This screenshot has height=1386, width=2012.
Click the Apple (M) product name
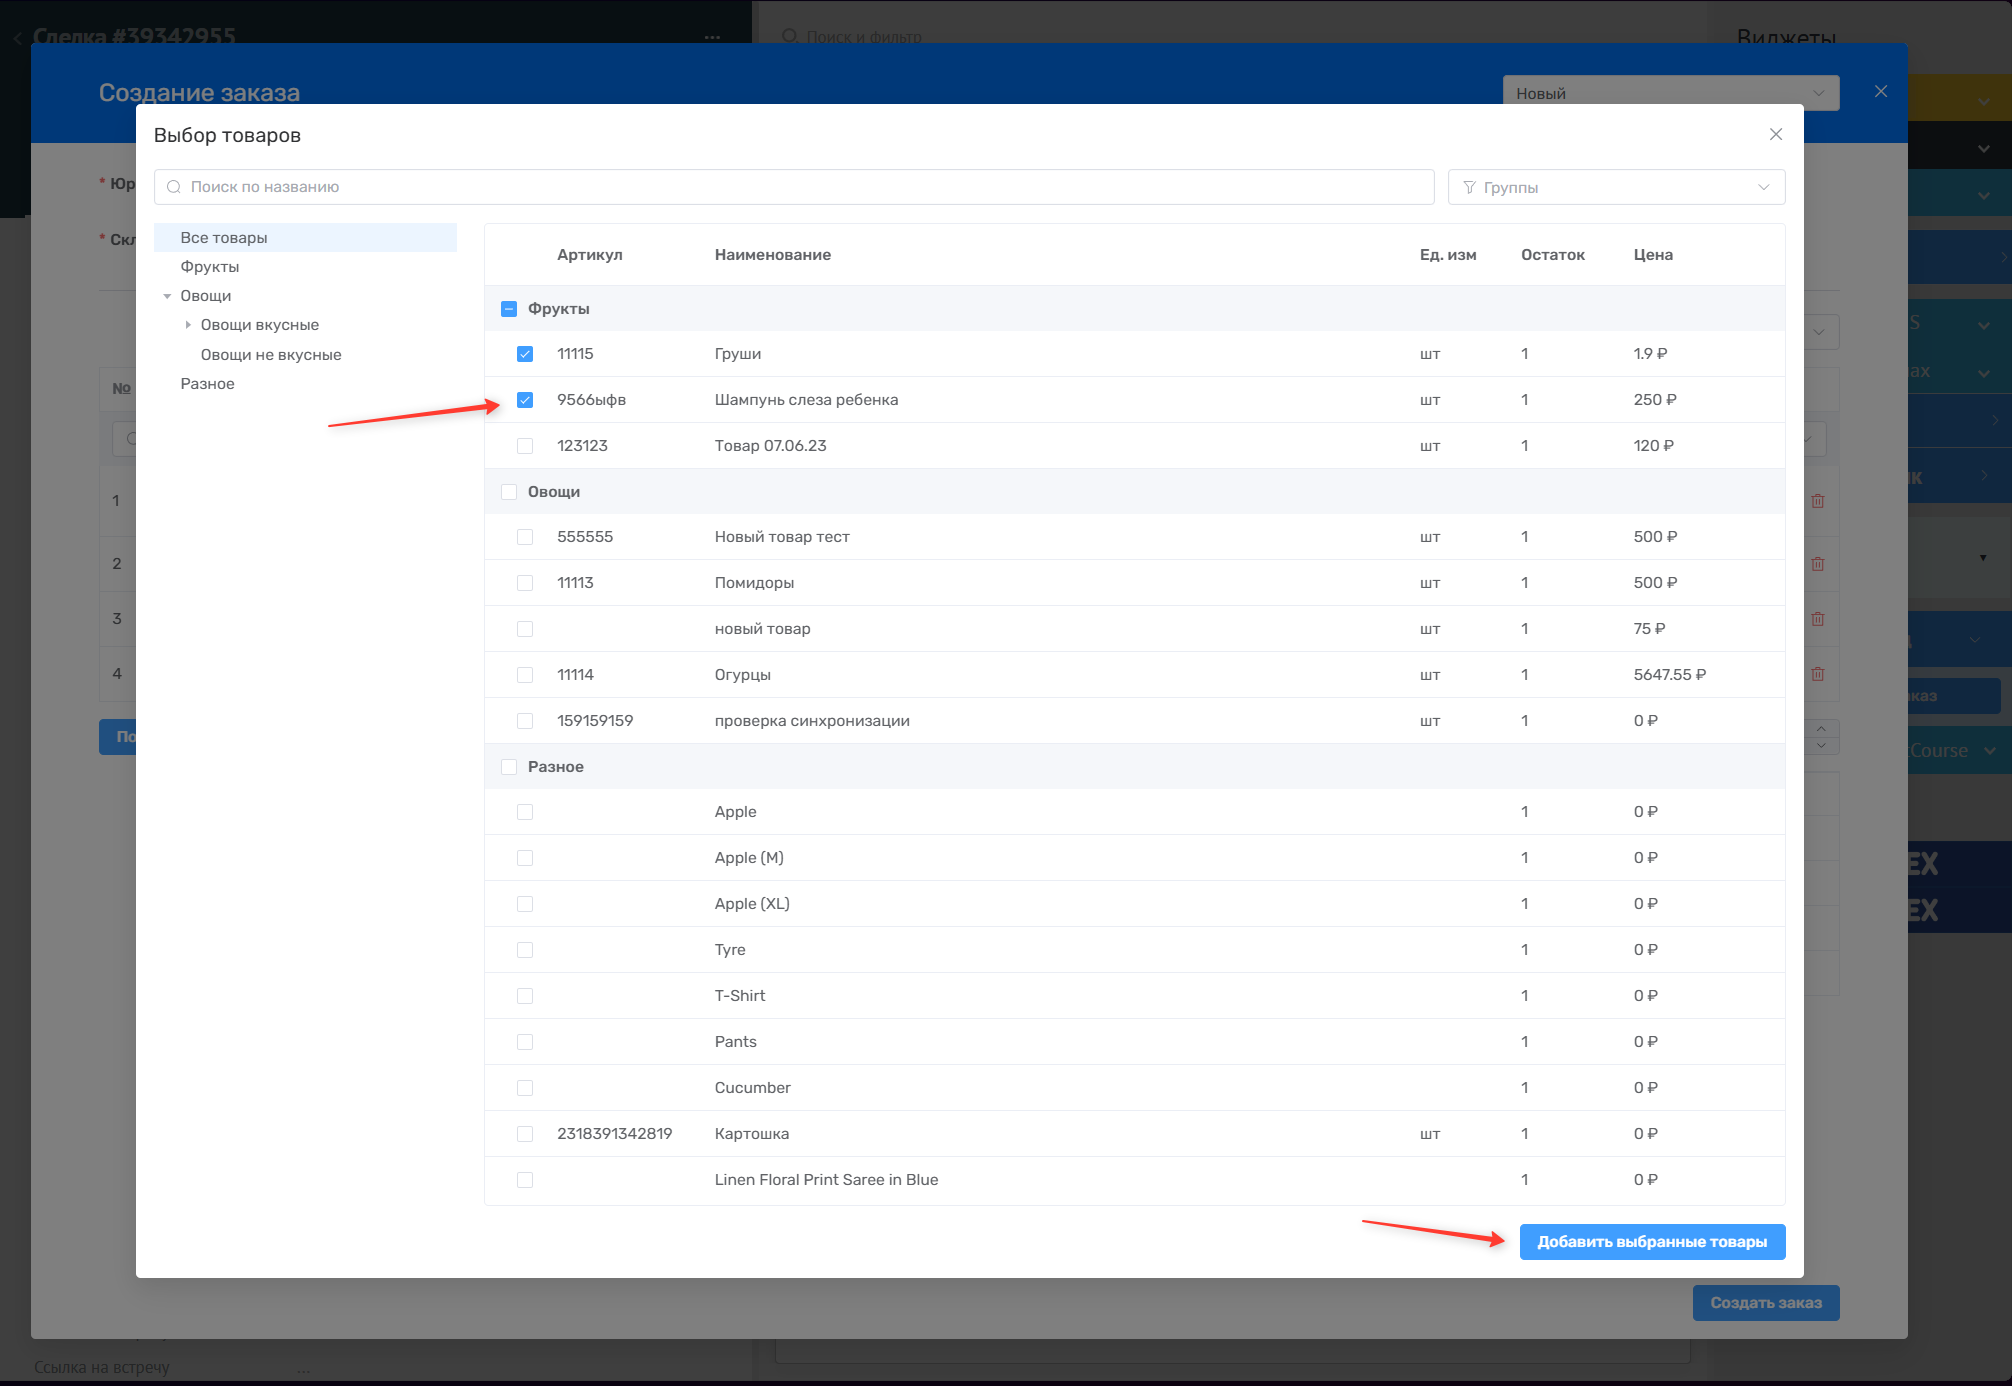coord(749,858)
